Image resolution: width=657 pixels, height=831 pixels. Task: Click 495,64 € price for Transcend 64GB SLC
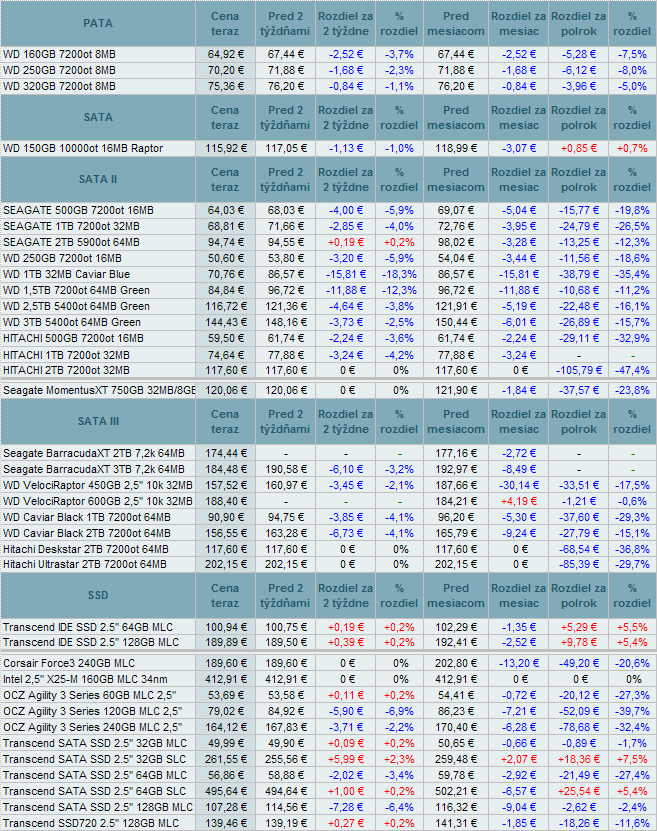coord(226,791)
